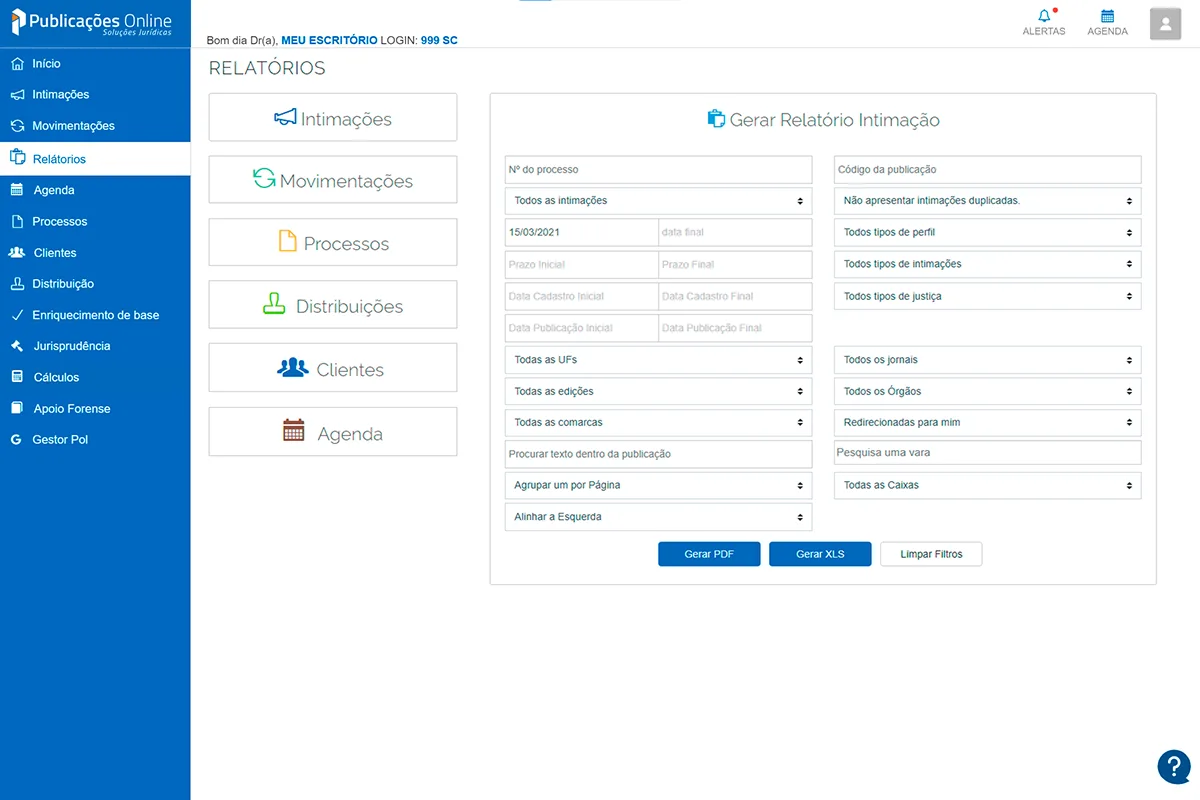This screenshot has height=800, width=1200.
Task: Open the Alertas bell icon
Action: 1044,17
